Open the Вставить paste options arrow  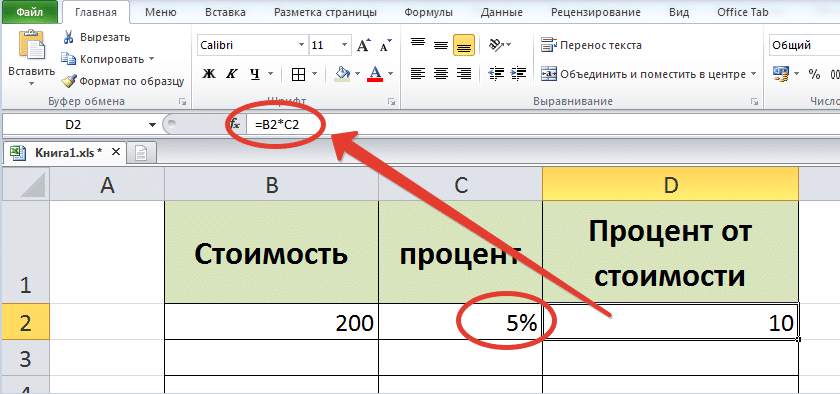(x=32, y=84)
